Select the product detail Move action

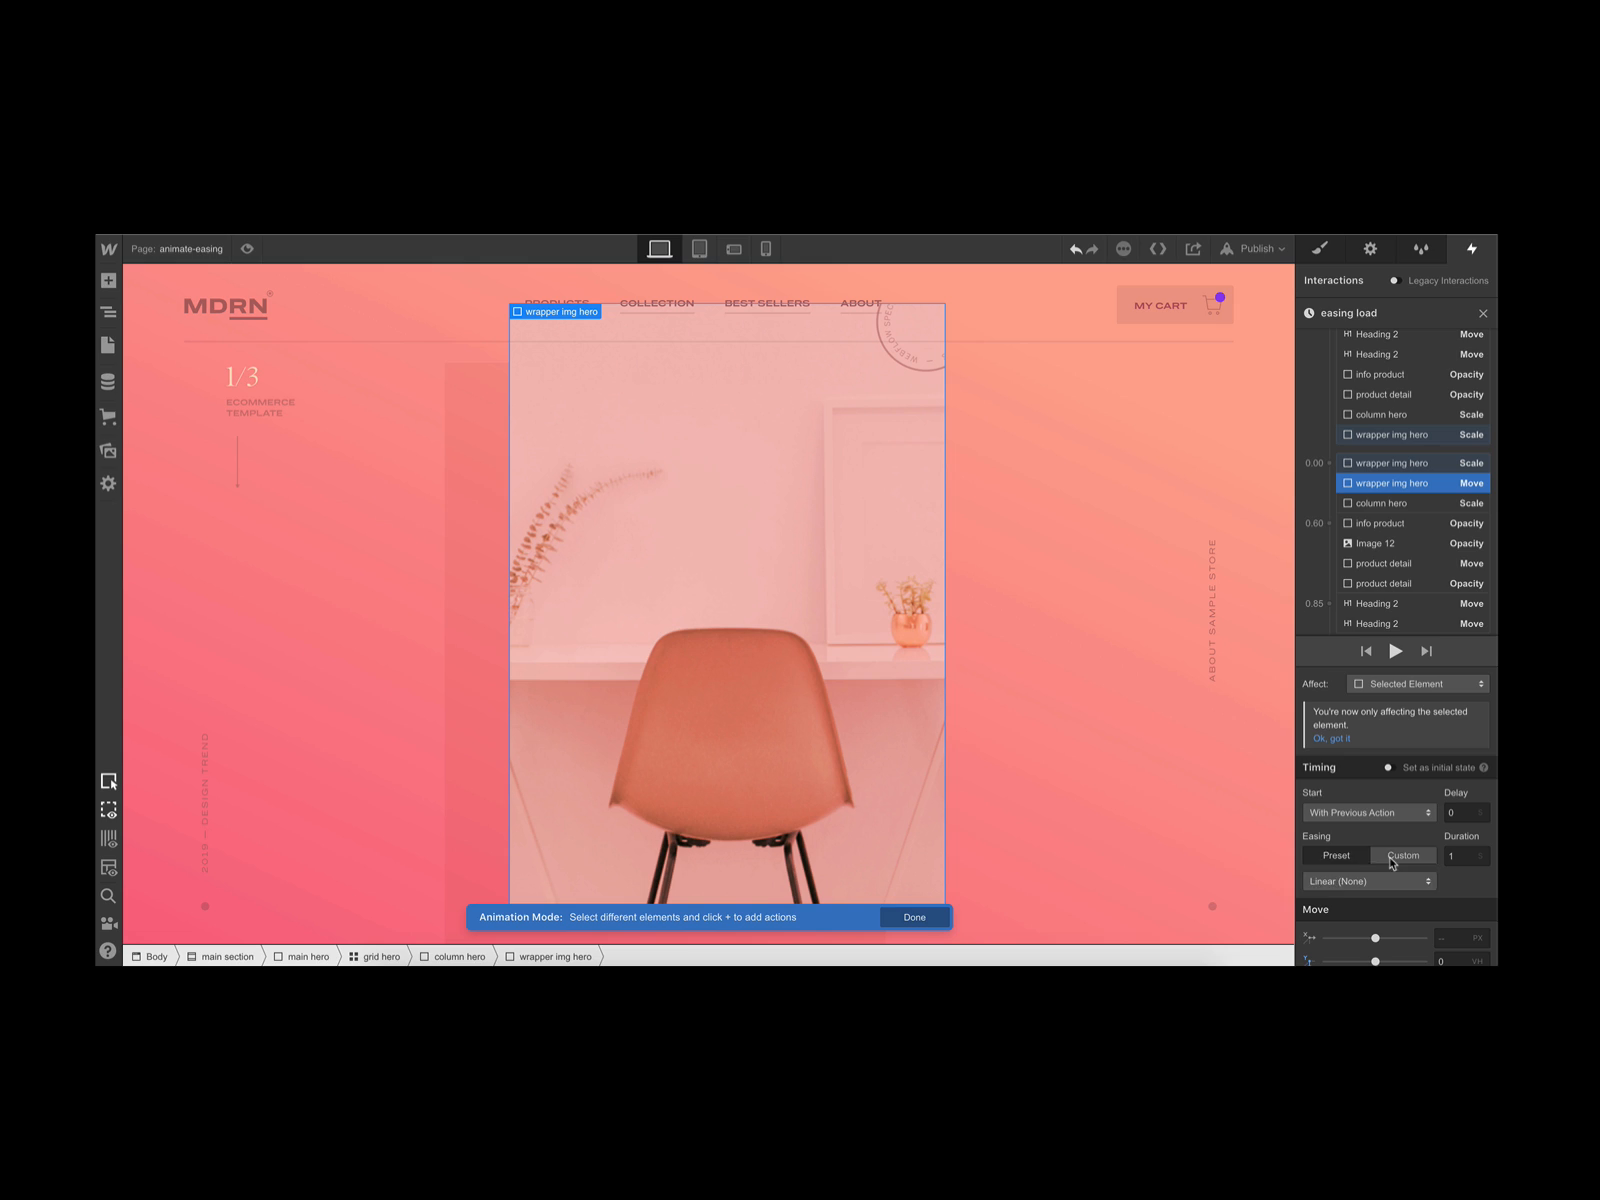[1413, 563]
